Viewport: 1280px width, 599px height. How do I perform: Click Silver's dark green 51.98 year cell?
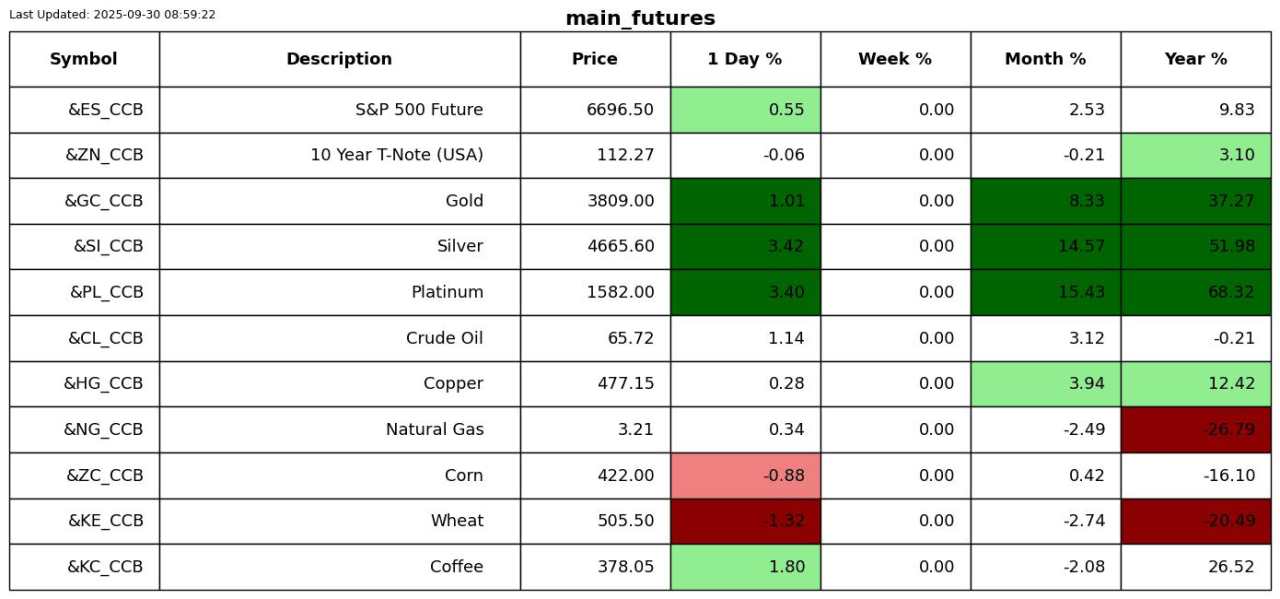click(x=1195, y=247)
